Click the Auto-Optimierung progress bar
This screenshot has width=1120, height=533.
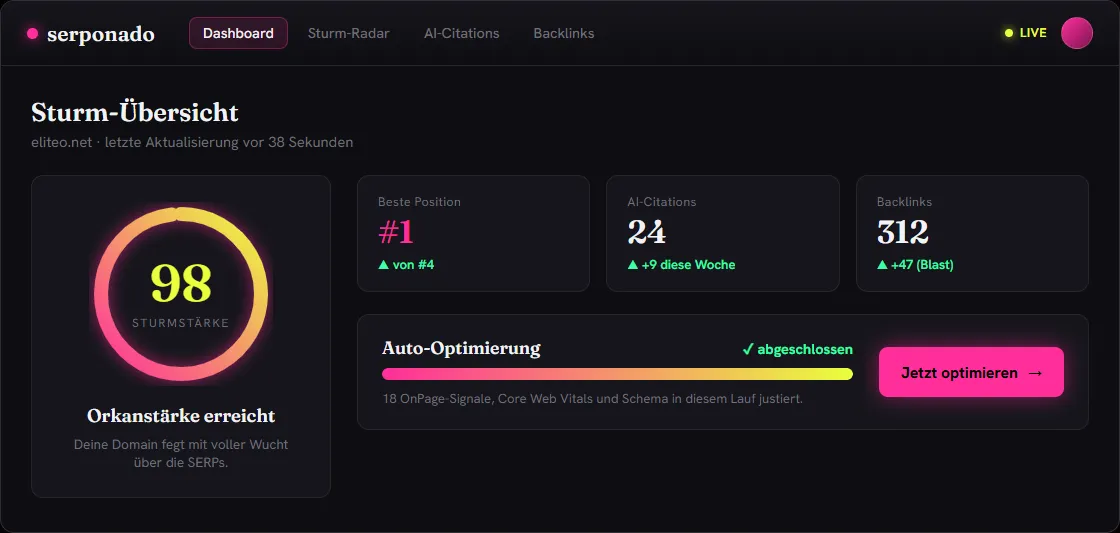tap(617, 374)
